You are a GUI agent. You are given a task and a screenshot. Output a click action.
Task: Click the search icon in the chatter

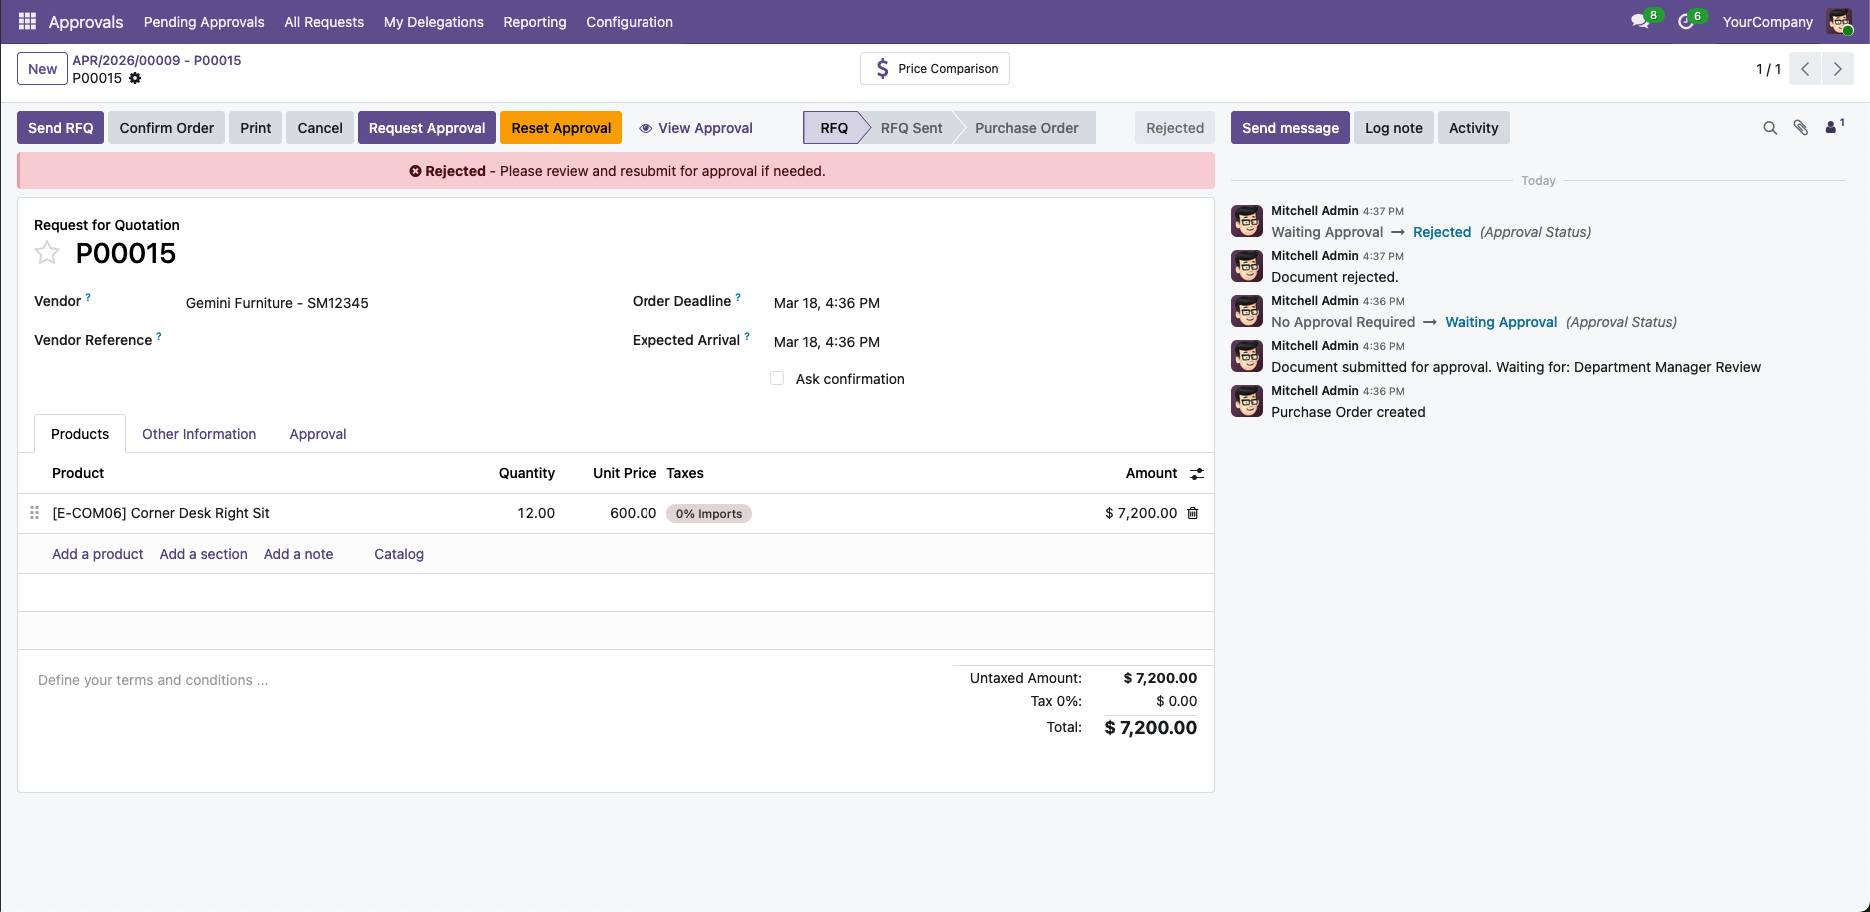pyautogui.click(x=1770, y=127)
